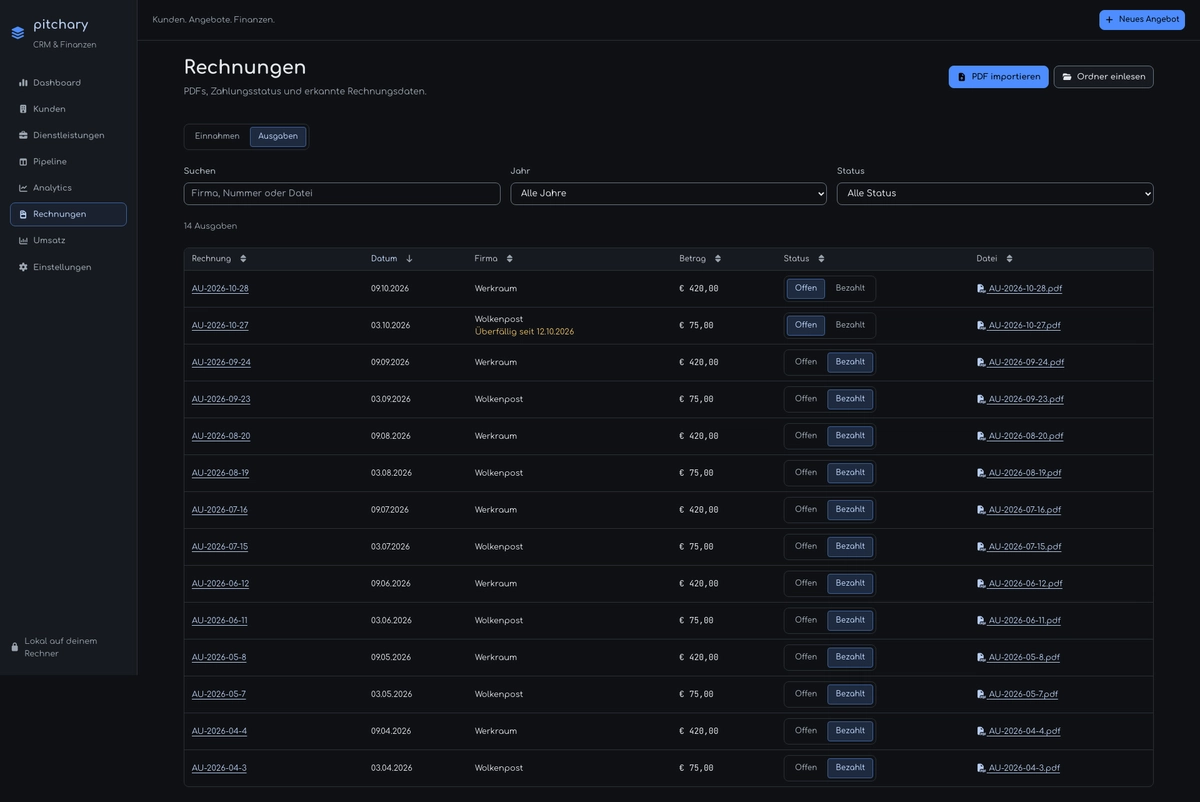1200x802 pixels.
Task: Set AU-2026-09-24 status to Offen
Action: coord(806,362)
